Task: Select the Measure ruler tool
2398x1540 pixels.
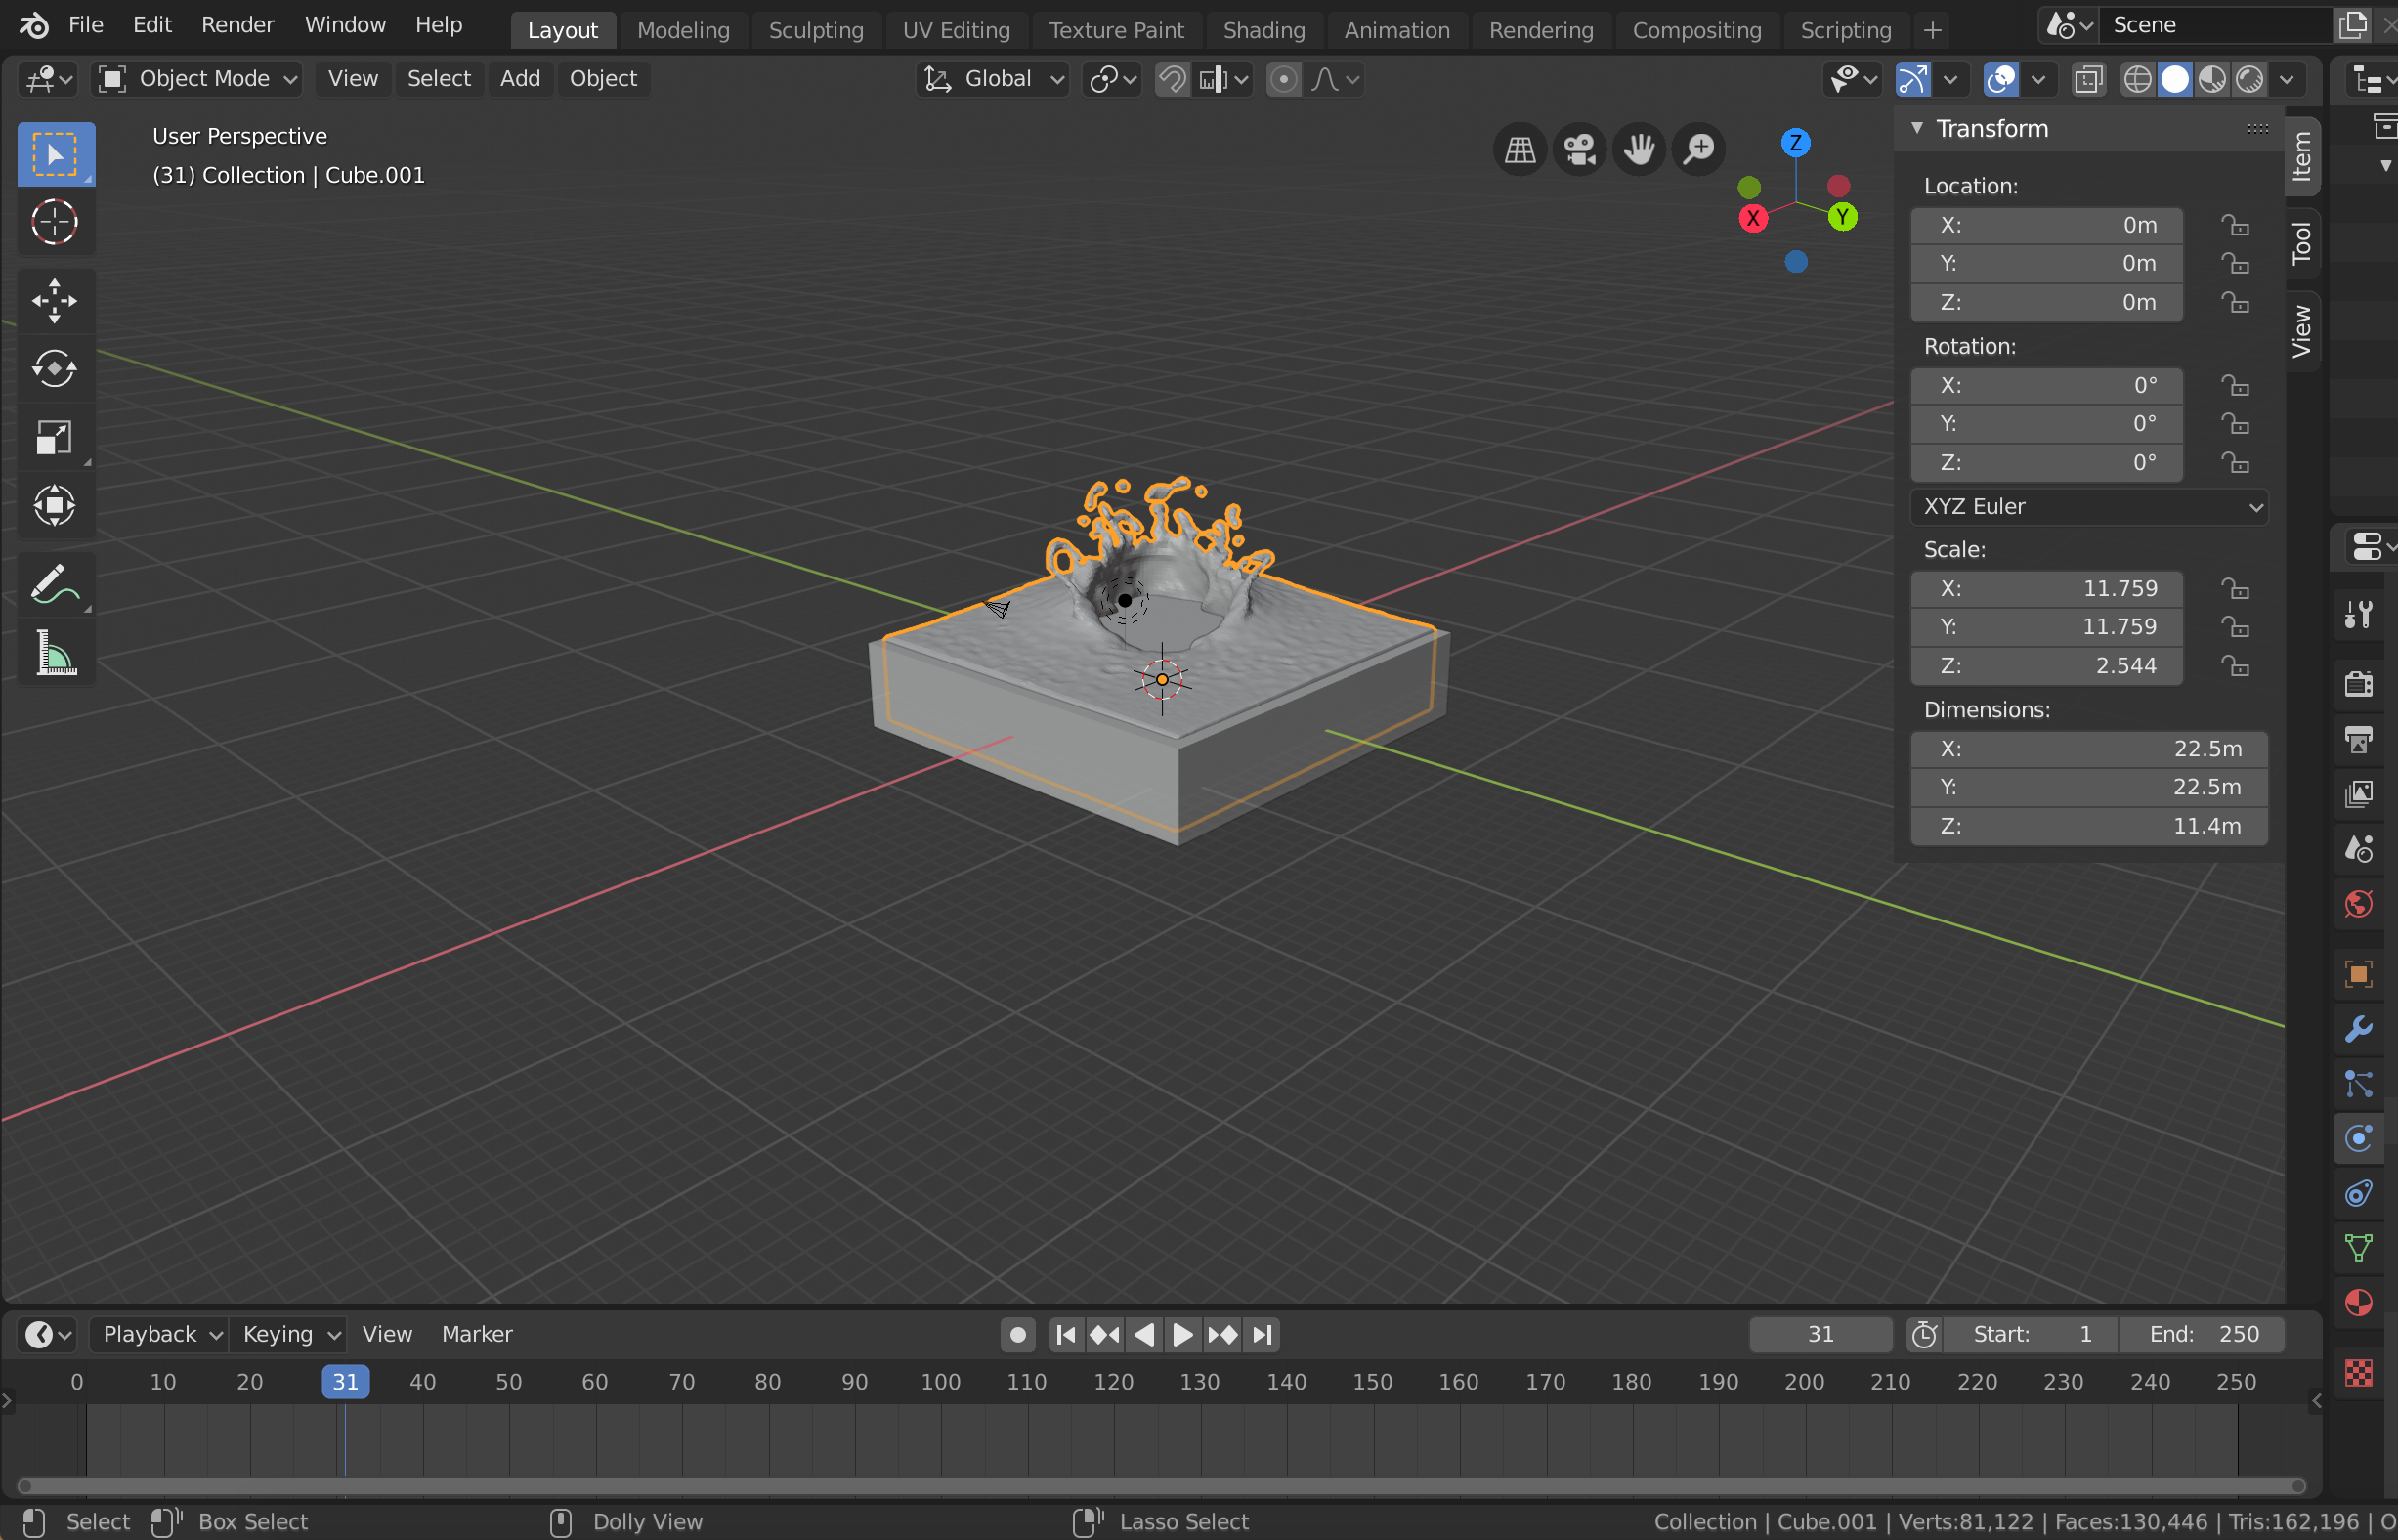Action: 56,653
